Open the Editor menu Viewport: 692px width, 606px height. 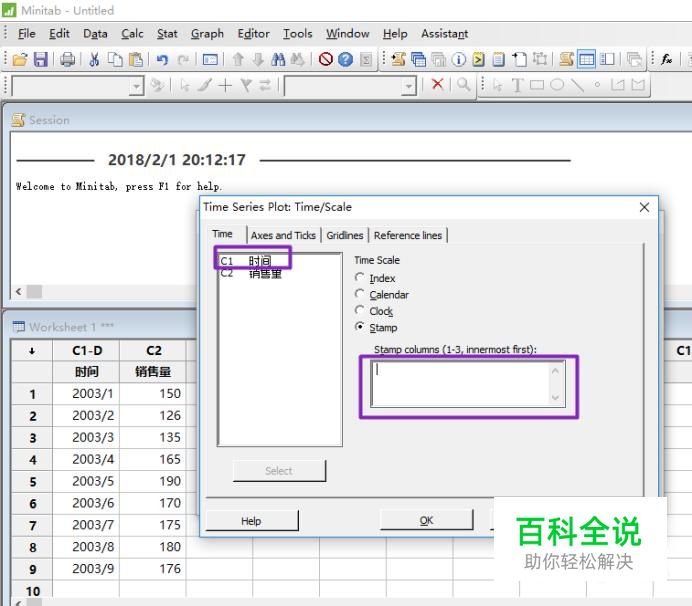click(253, 34)
